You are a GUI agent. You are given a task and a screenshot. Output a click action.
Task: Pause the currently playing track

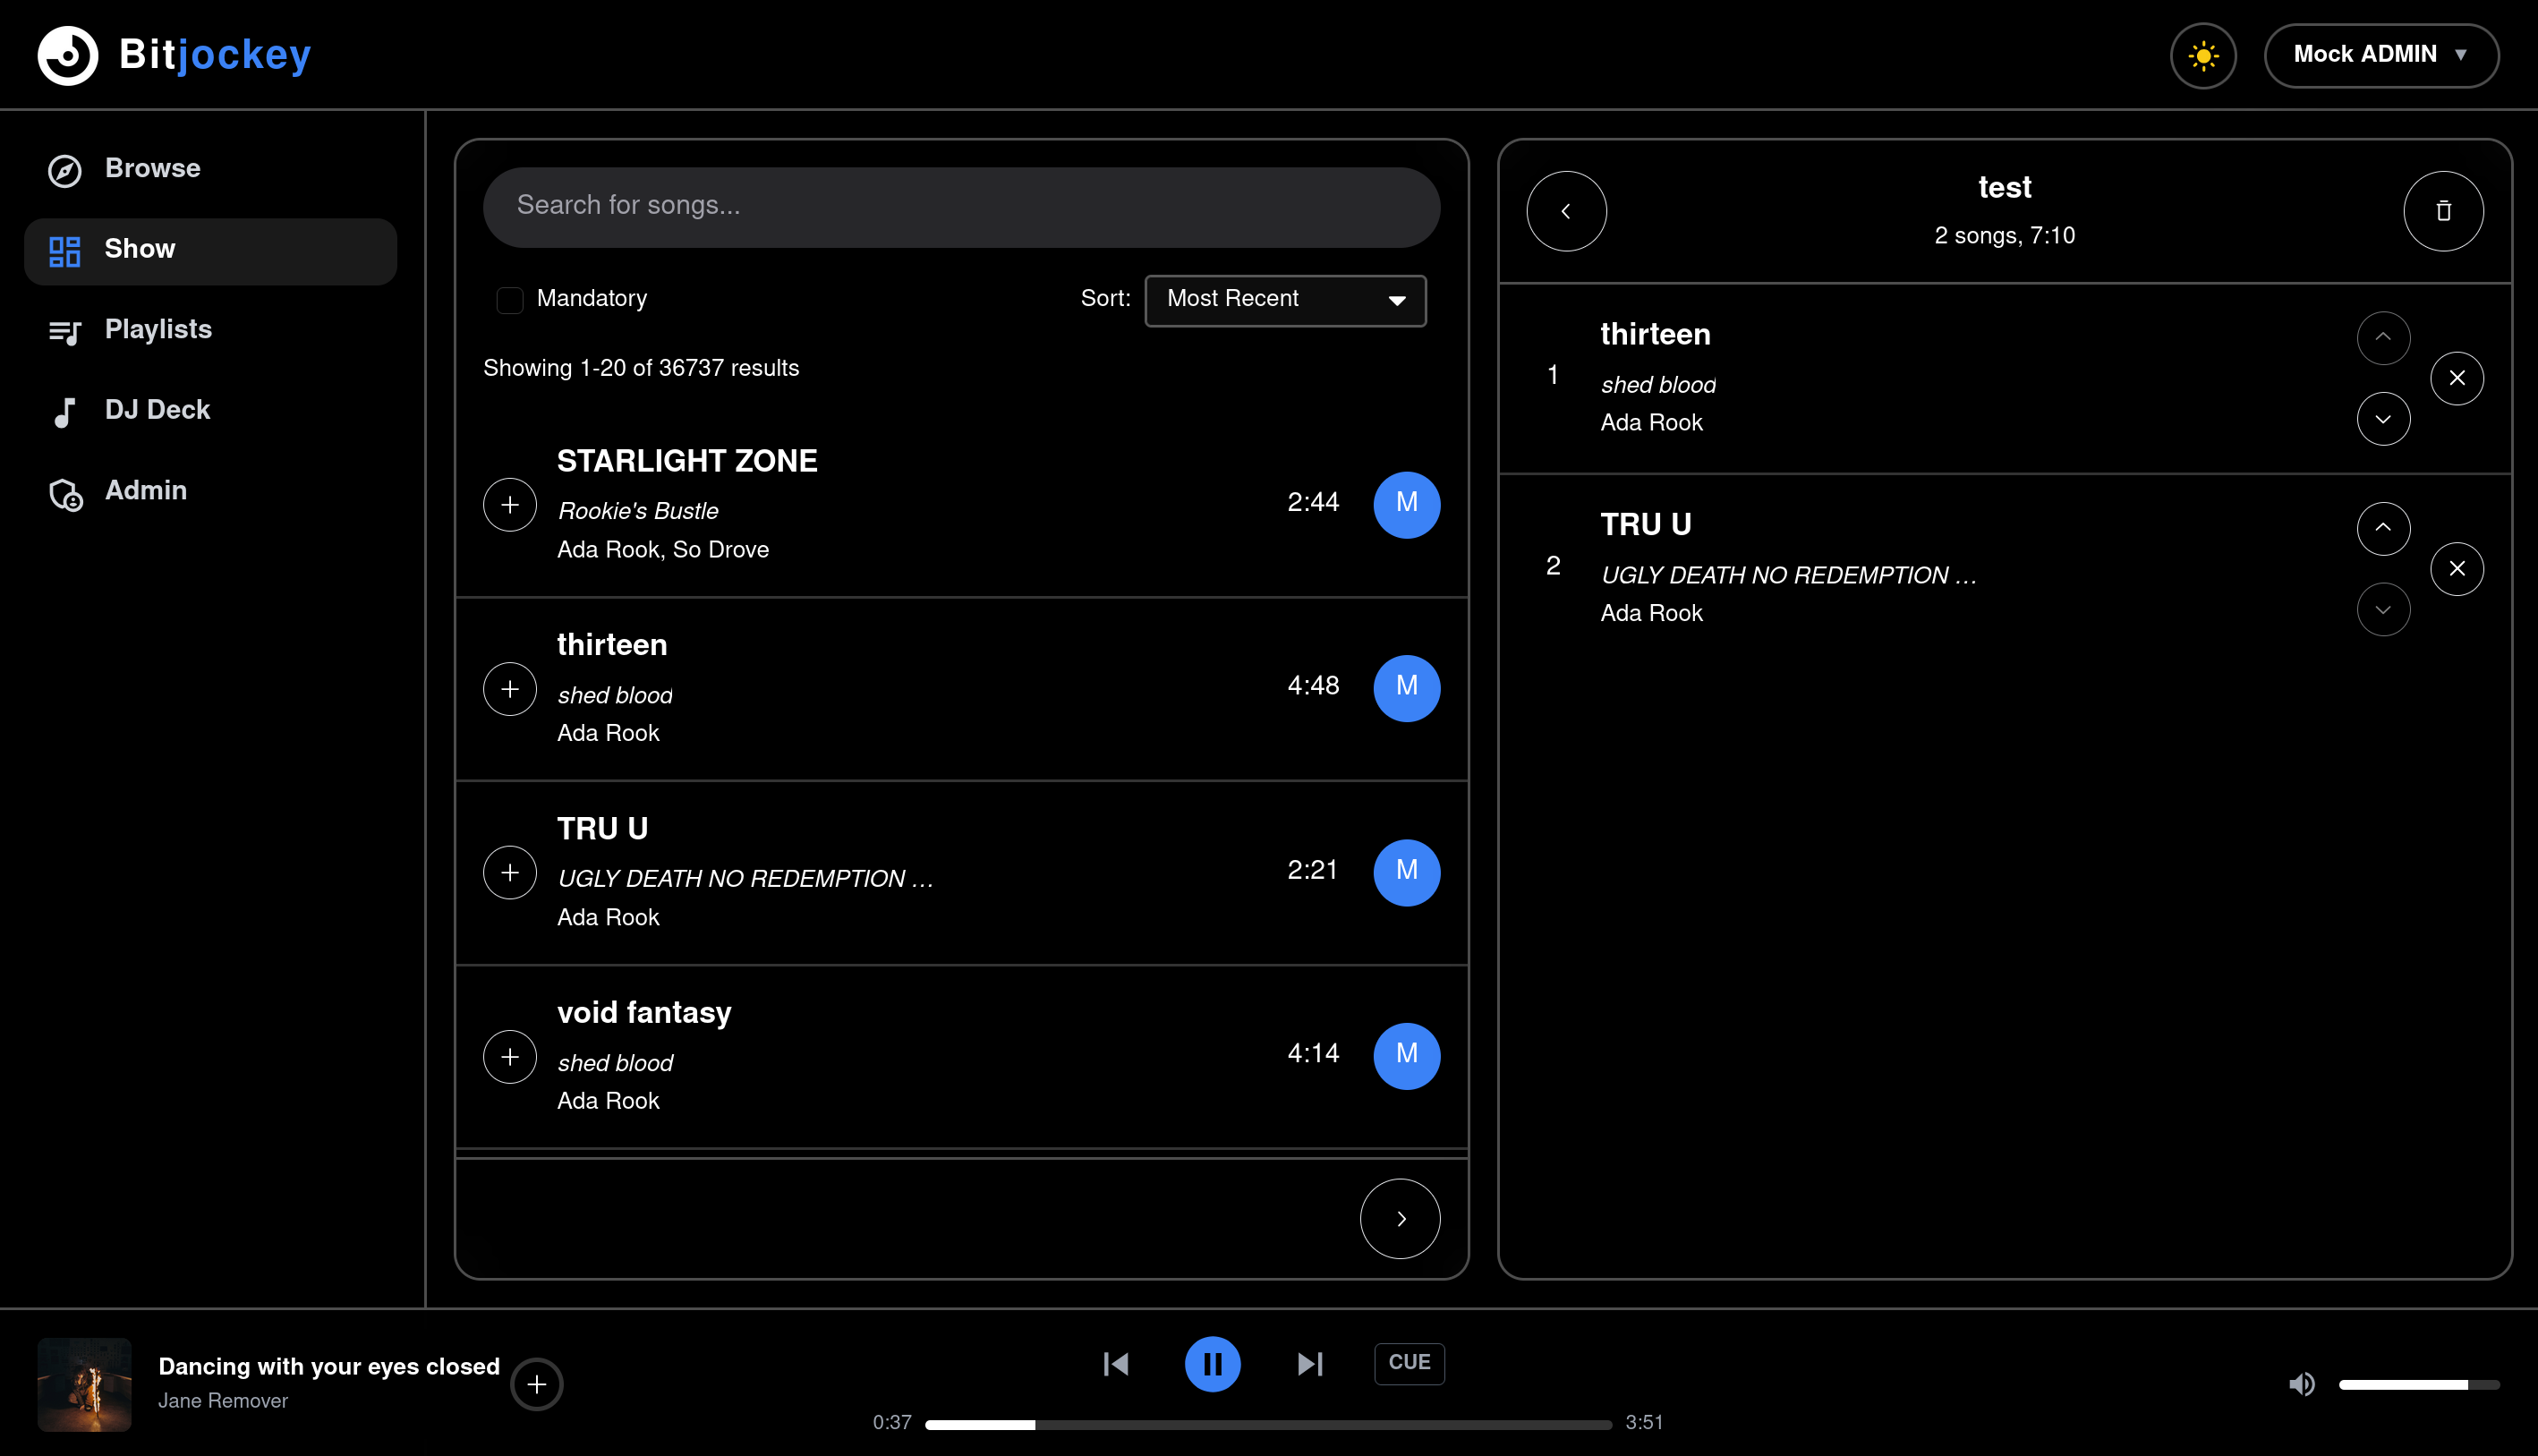pyautogui.click(x=1213, y=1363)
